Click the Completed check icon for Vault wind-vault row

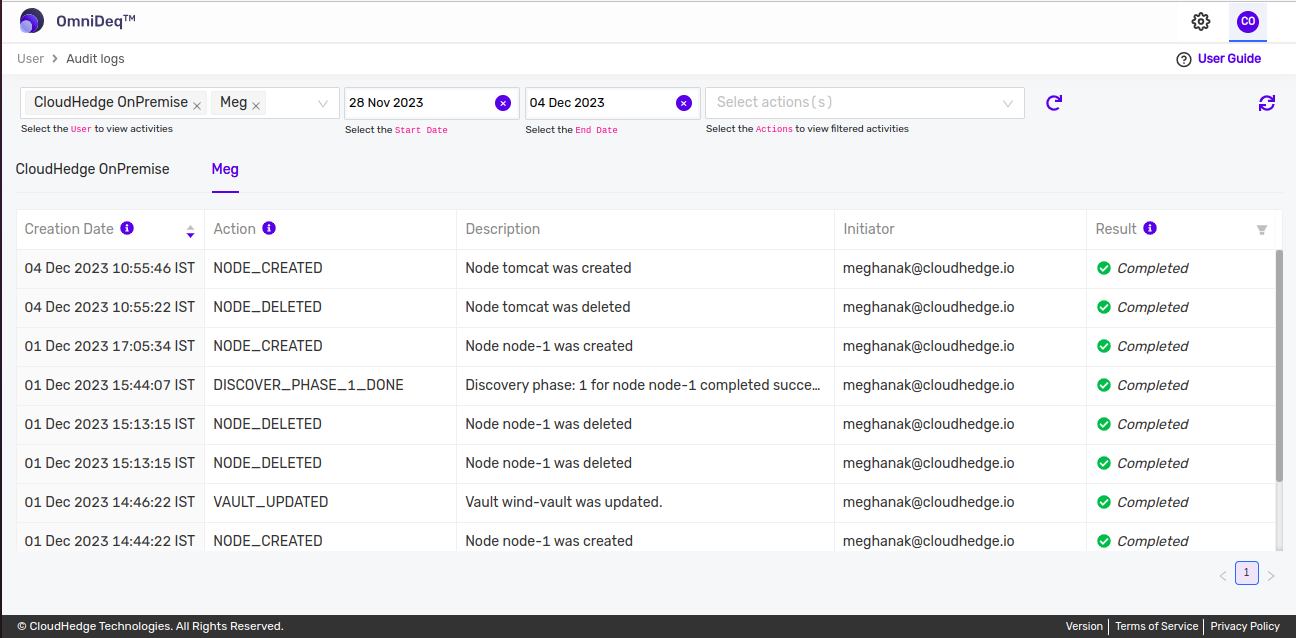point(1104,502)
